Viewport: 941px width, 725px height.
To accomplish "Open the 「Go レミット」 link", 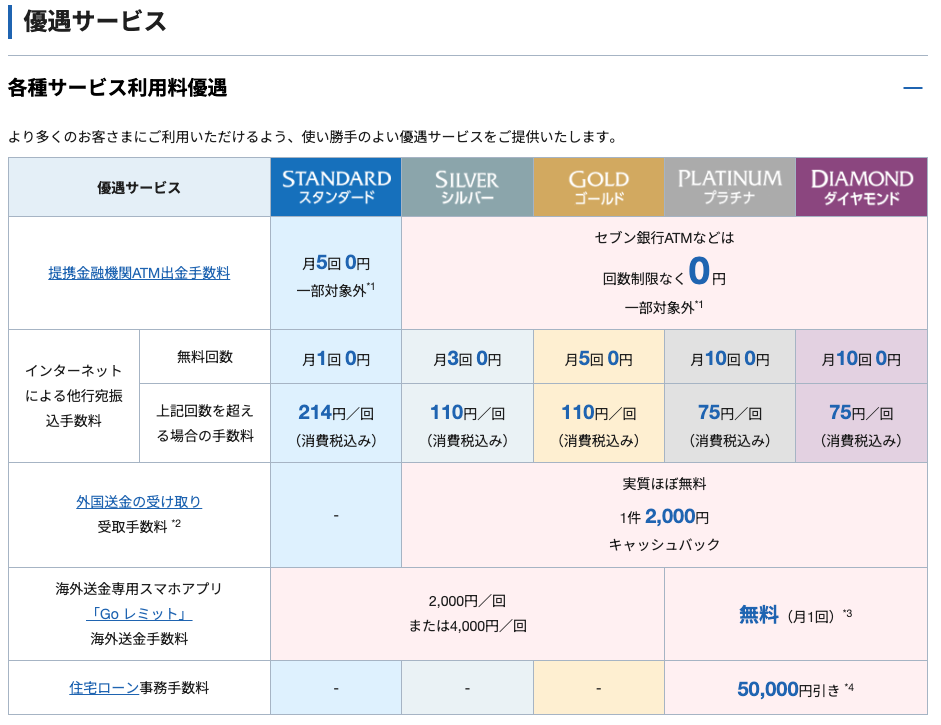I will pos(139,614).
